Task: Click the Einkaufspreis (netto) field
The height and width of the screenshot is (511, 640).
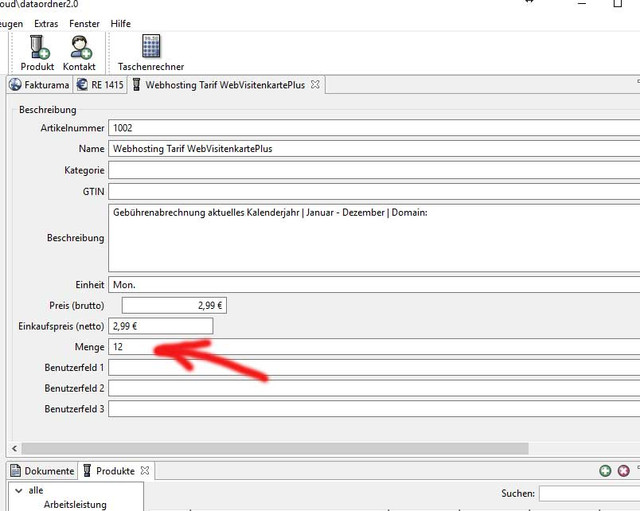Action: (x=160, y=326)
